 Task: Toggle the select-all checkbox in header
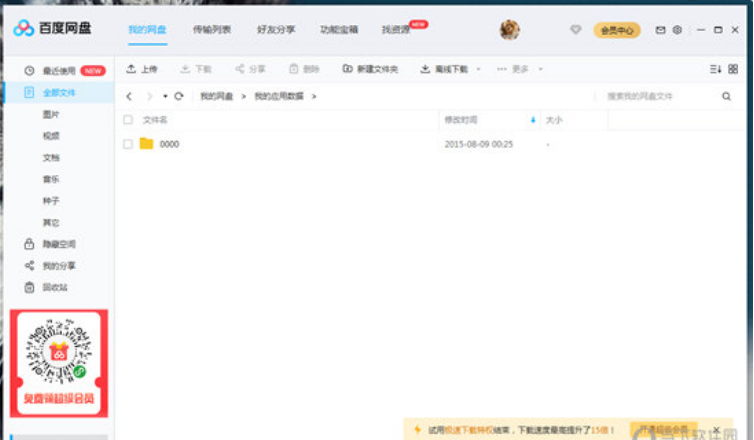(x=127, y=120)
